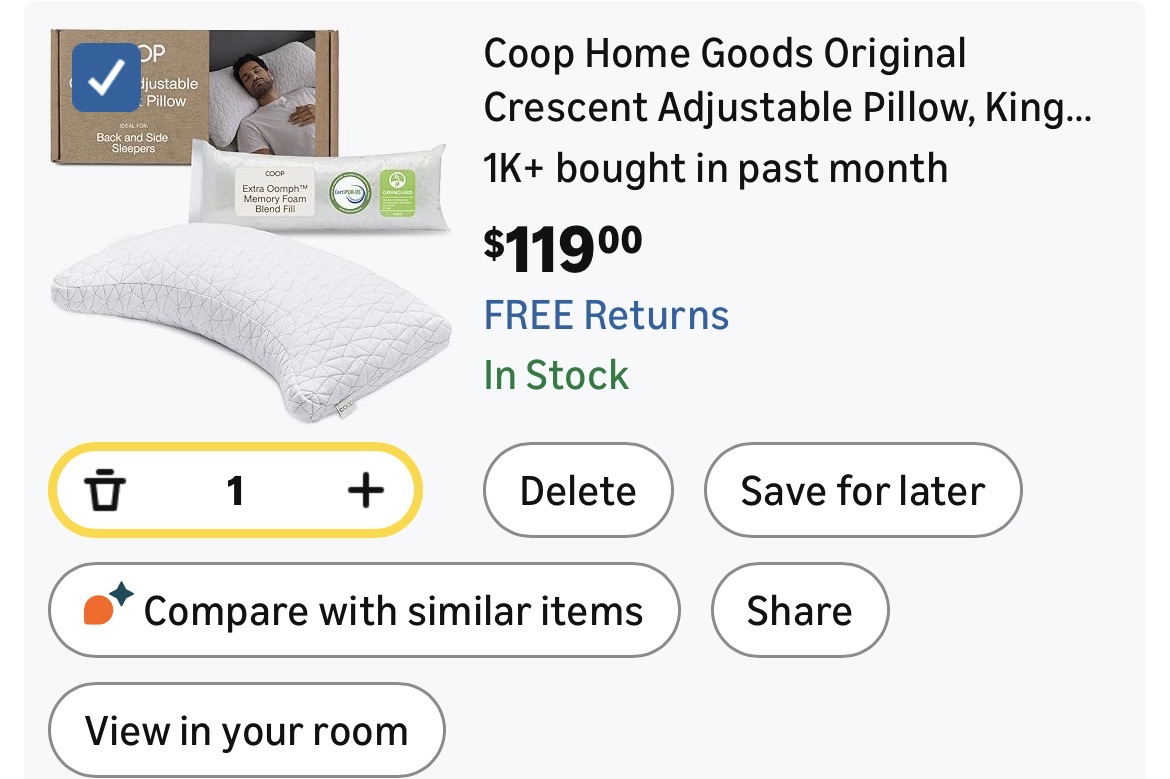Viewport: 1170px width, 779px height.
Task: Increase quantity with the plus icon
Action: click(366, 490)
